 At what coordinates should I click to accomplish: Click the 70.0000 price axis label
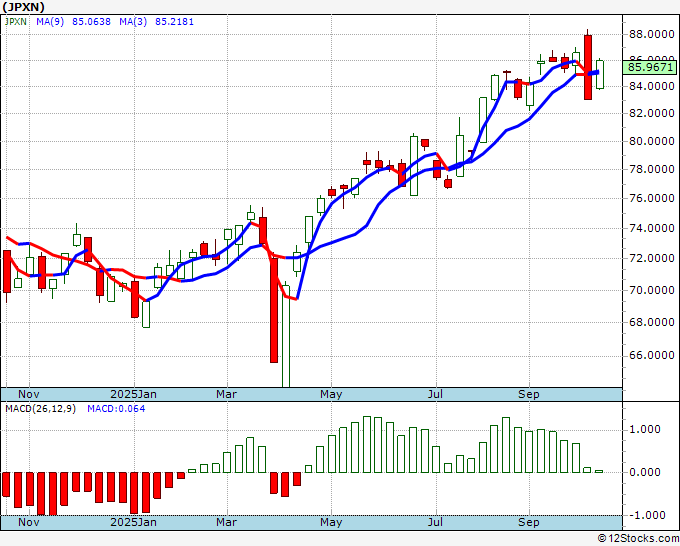pos(651,290)
